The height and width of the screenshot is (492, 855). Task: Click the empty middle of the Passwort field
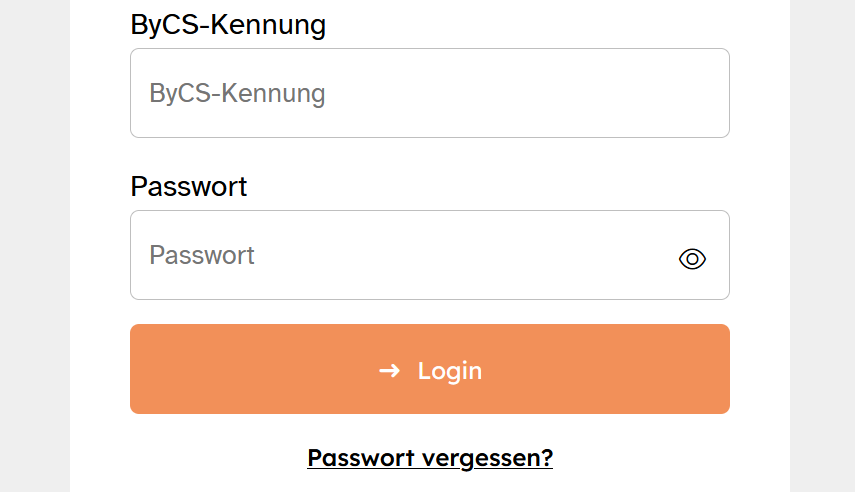pyautogui.click(x=450, y=255)
